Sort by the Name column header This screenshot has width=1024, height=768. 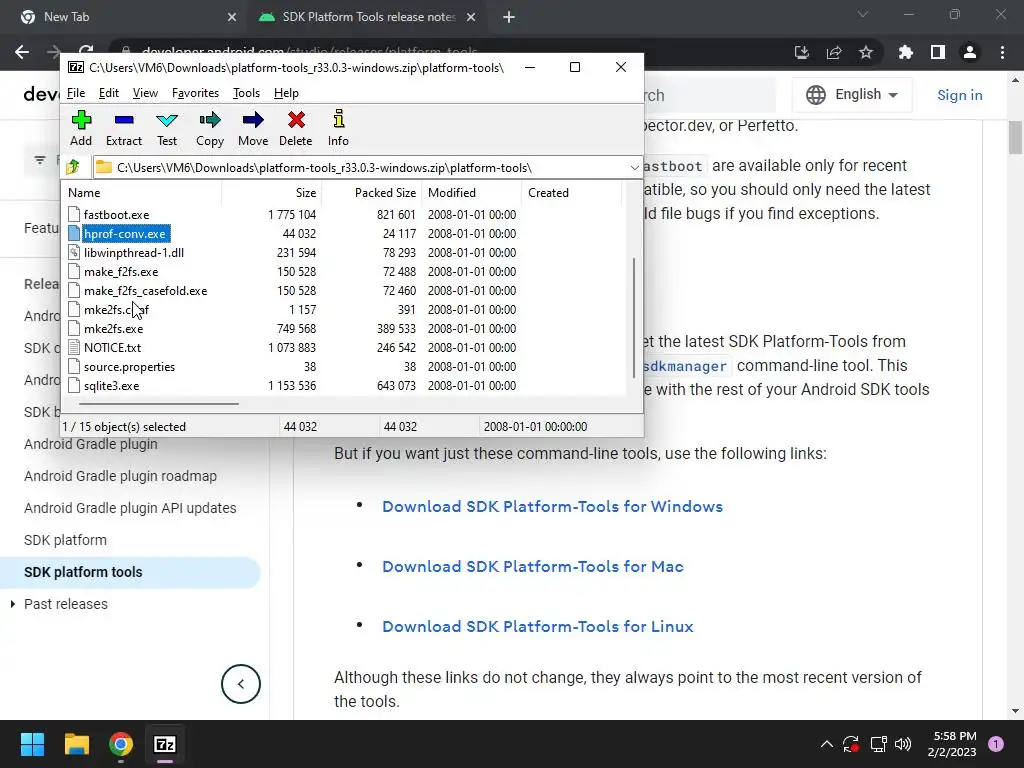click(x=142, y=193)
